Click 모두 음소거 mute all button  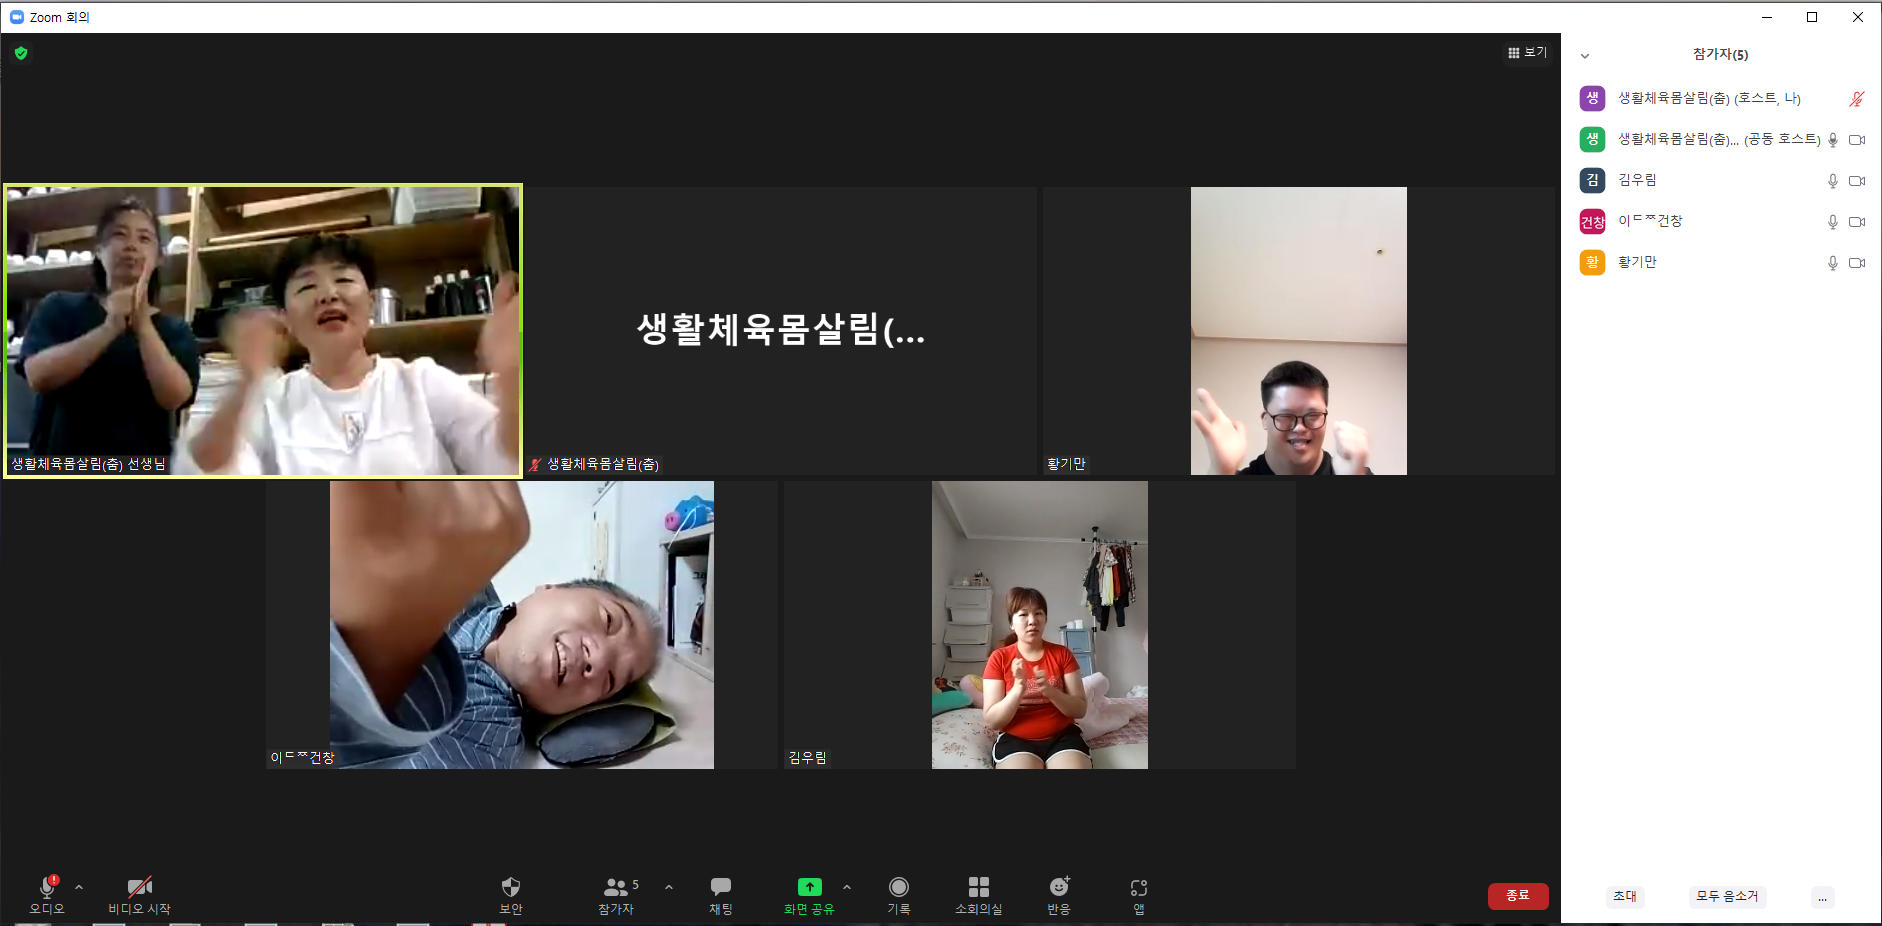coord(1727,896)
